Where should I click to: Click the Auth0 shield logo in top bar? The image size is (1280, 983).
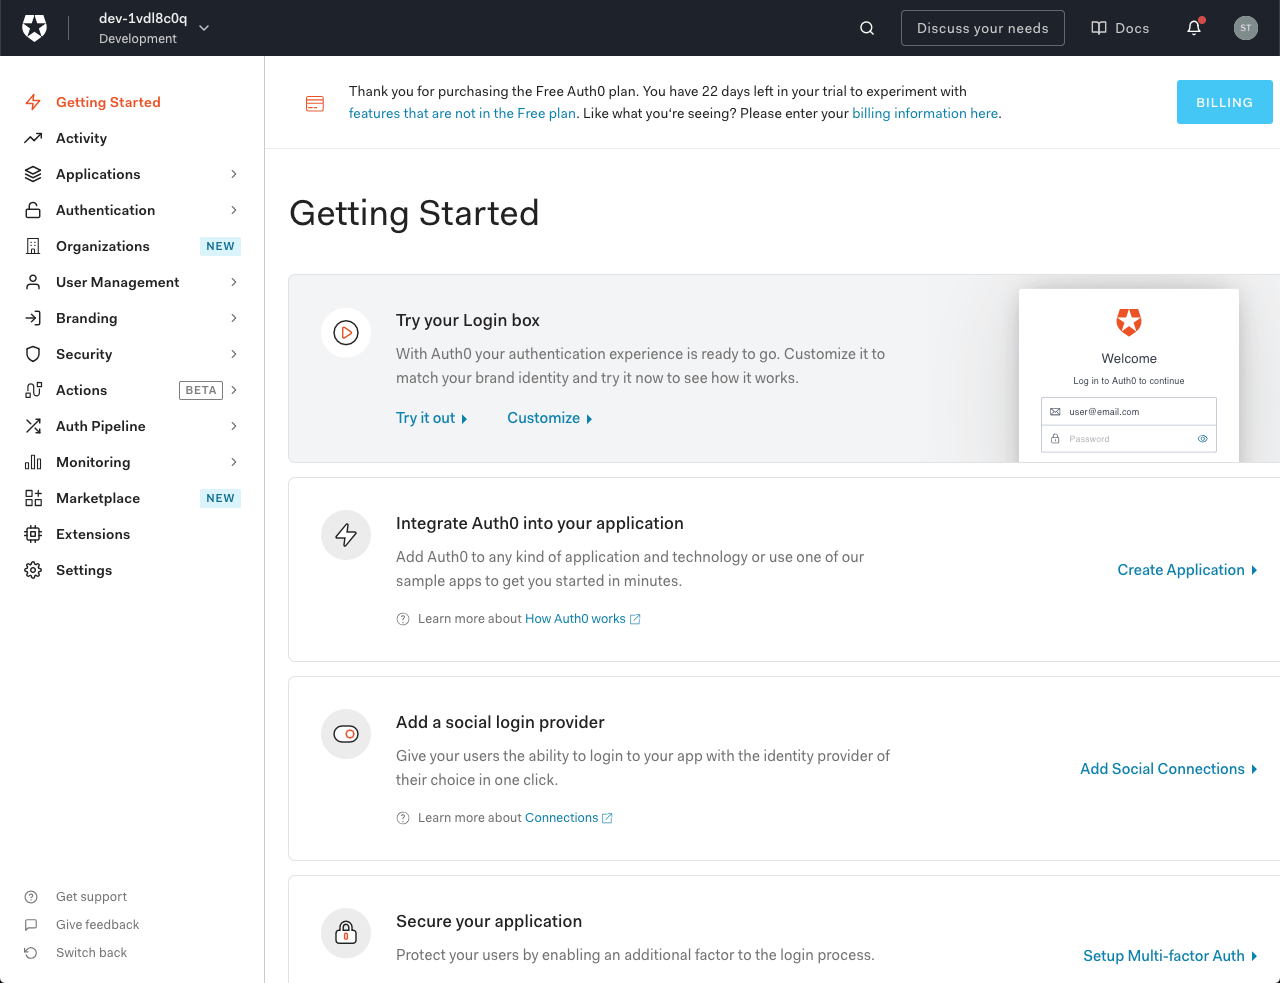pos(34,27)
